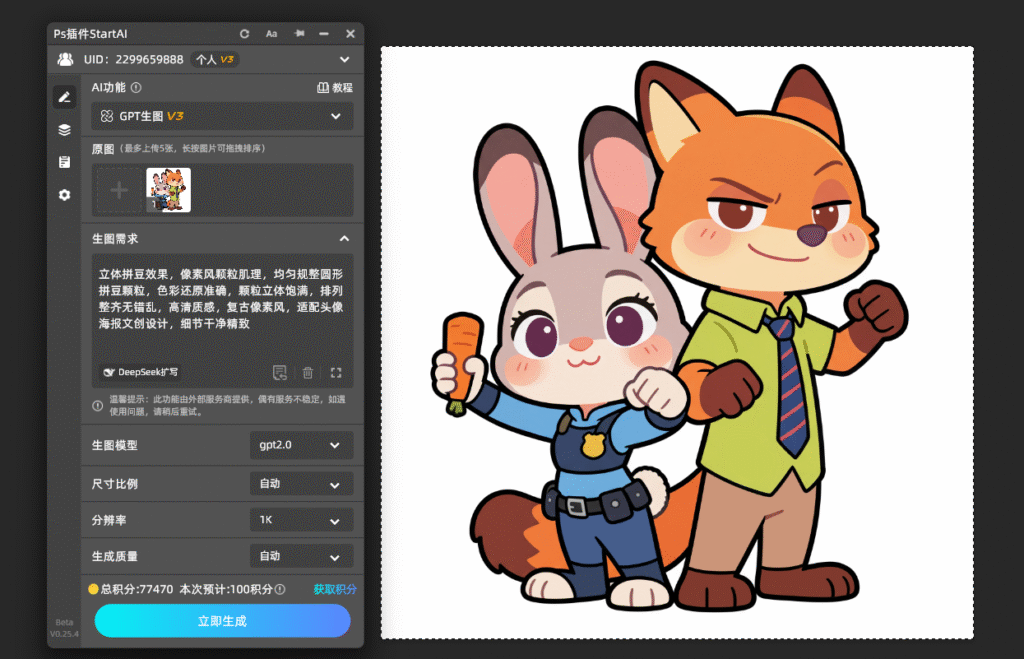The width and height of the screenshot is (1024, 659).
Task: Click the Beta V0.25.4 version text
Action: (x=65, y=628)
